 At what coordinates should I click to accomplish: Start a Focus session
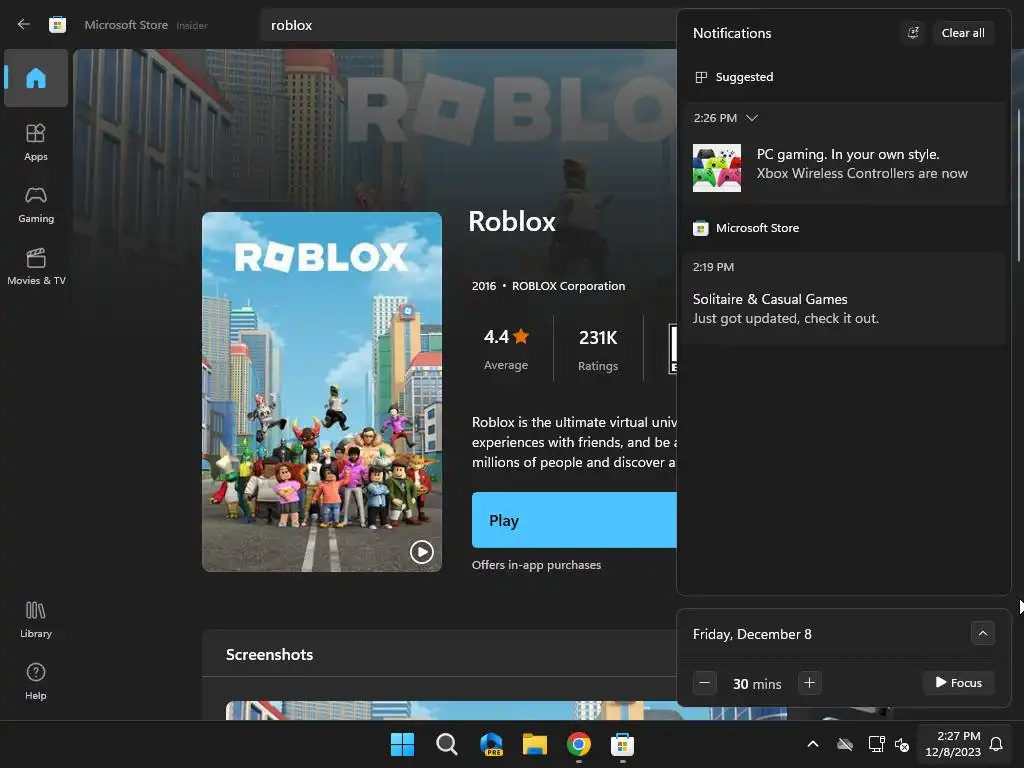point(958,683)
